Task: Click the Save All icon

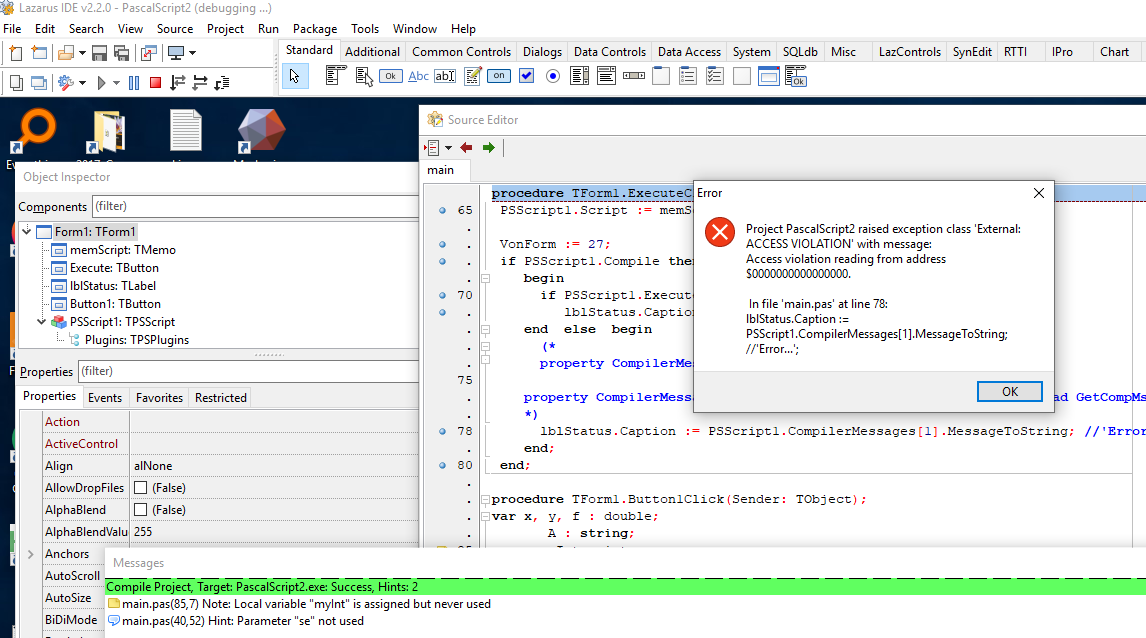Action: (122, 53)
